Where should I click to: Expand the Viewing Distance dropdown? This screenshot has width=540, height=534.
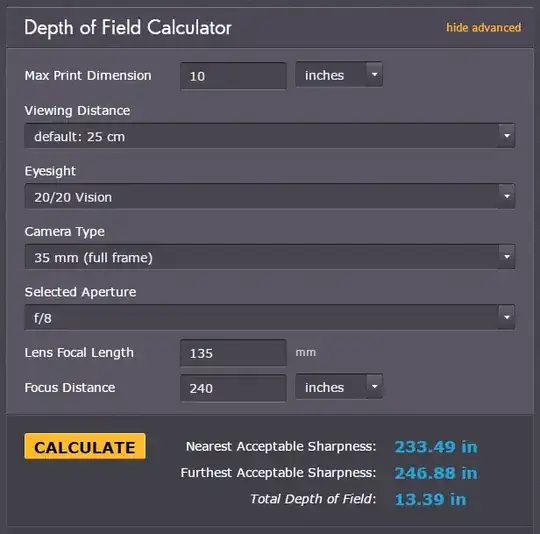[270, 136]
